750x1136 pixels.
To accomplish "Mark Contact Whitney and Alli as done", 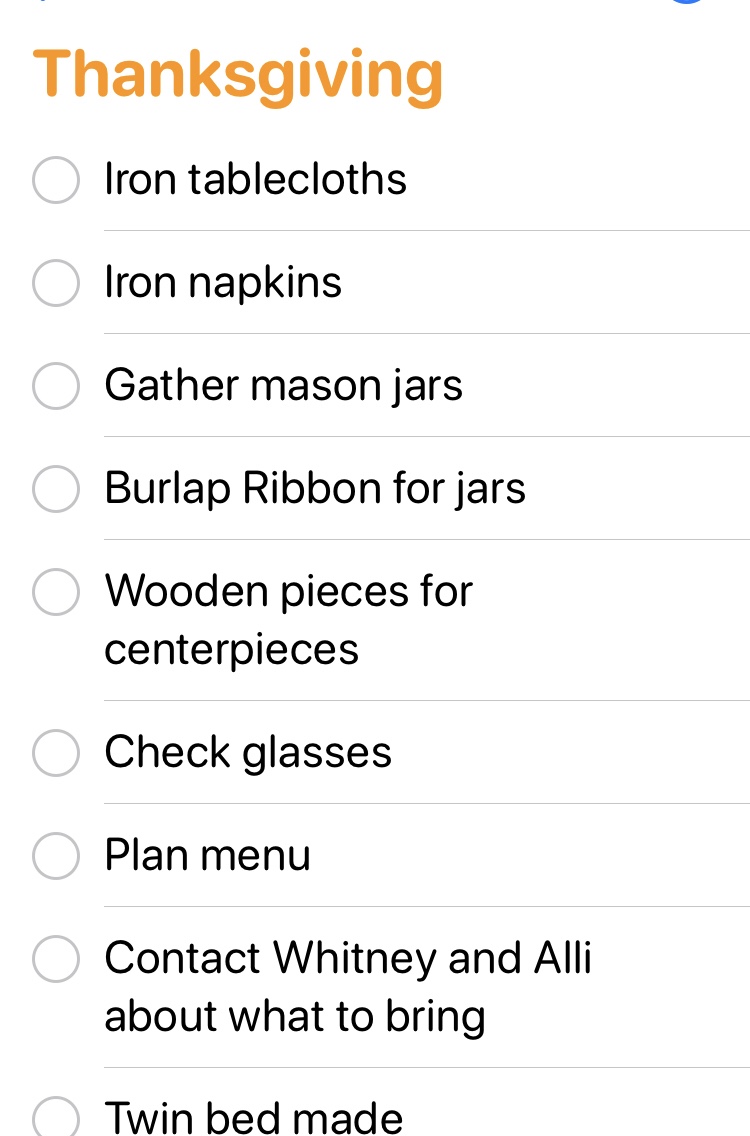I will click(x=56, y=959).
